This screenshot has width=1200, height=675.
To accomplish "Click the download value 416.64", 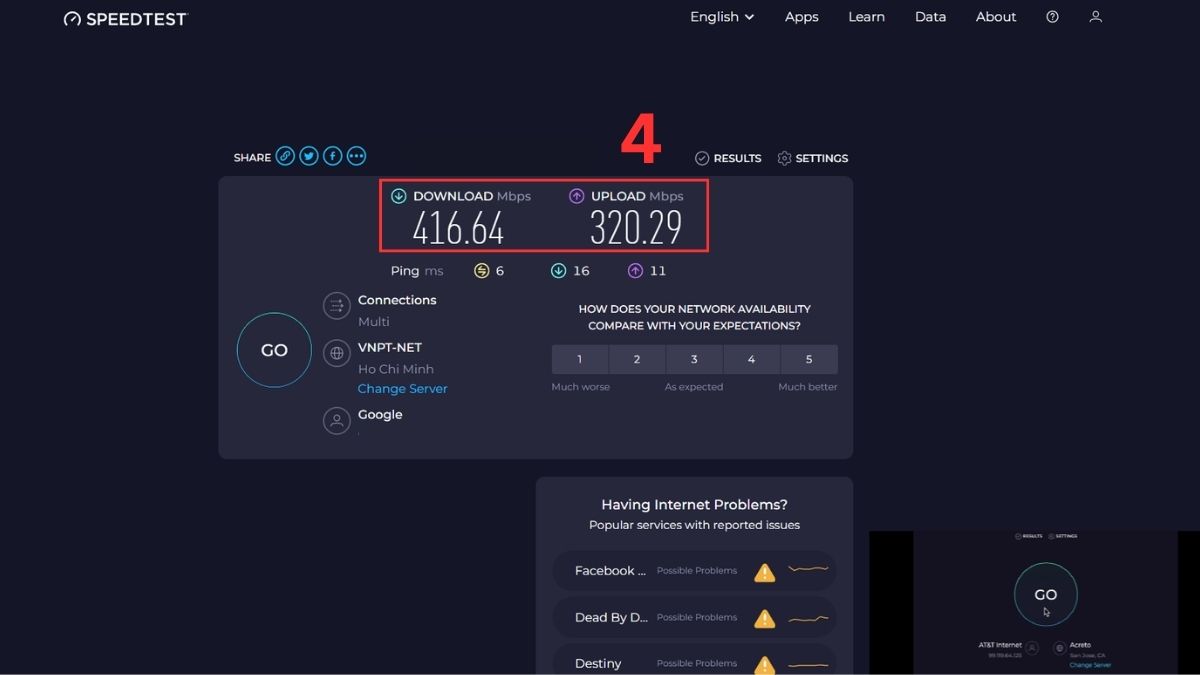I will pos(458,229).
